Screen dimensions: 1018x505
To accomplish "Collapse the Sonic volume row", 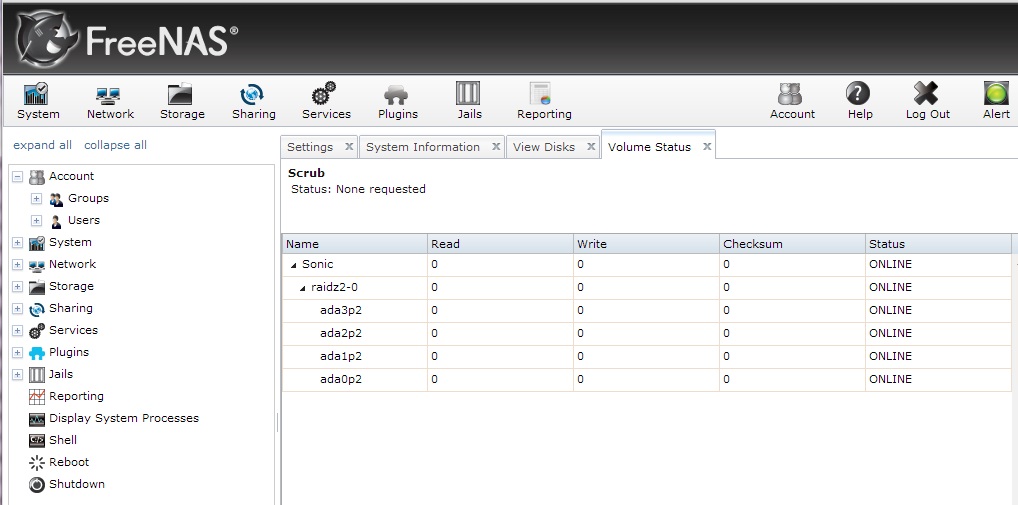I will [x=294, y=265].
